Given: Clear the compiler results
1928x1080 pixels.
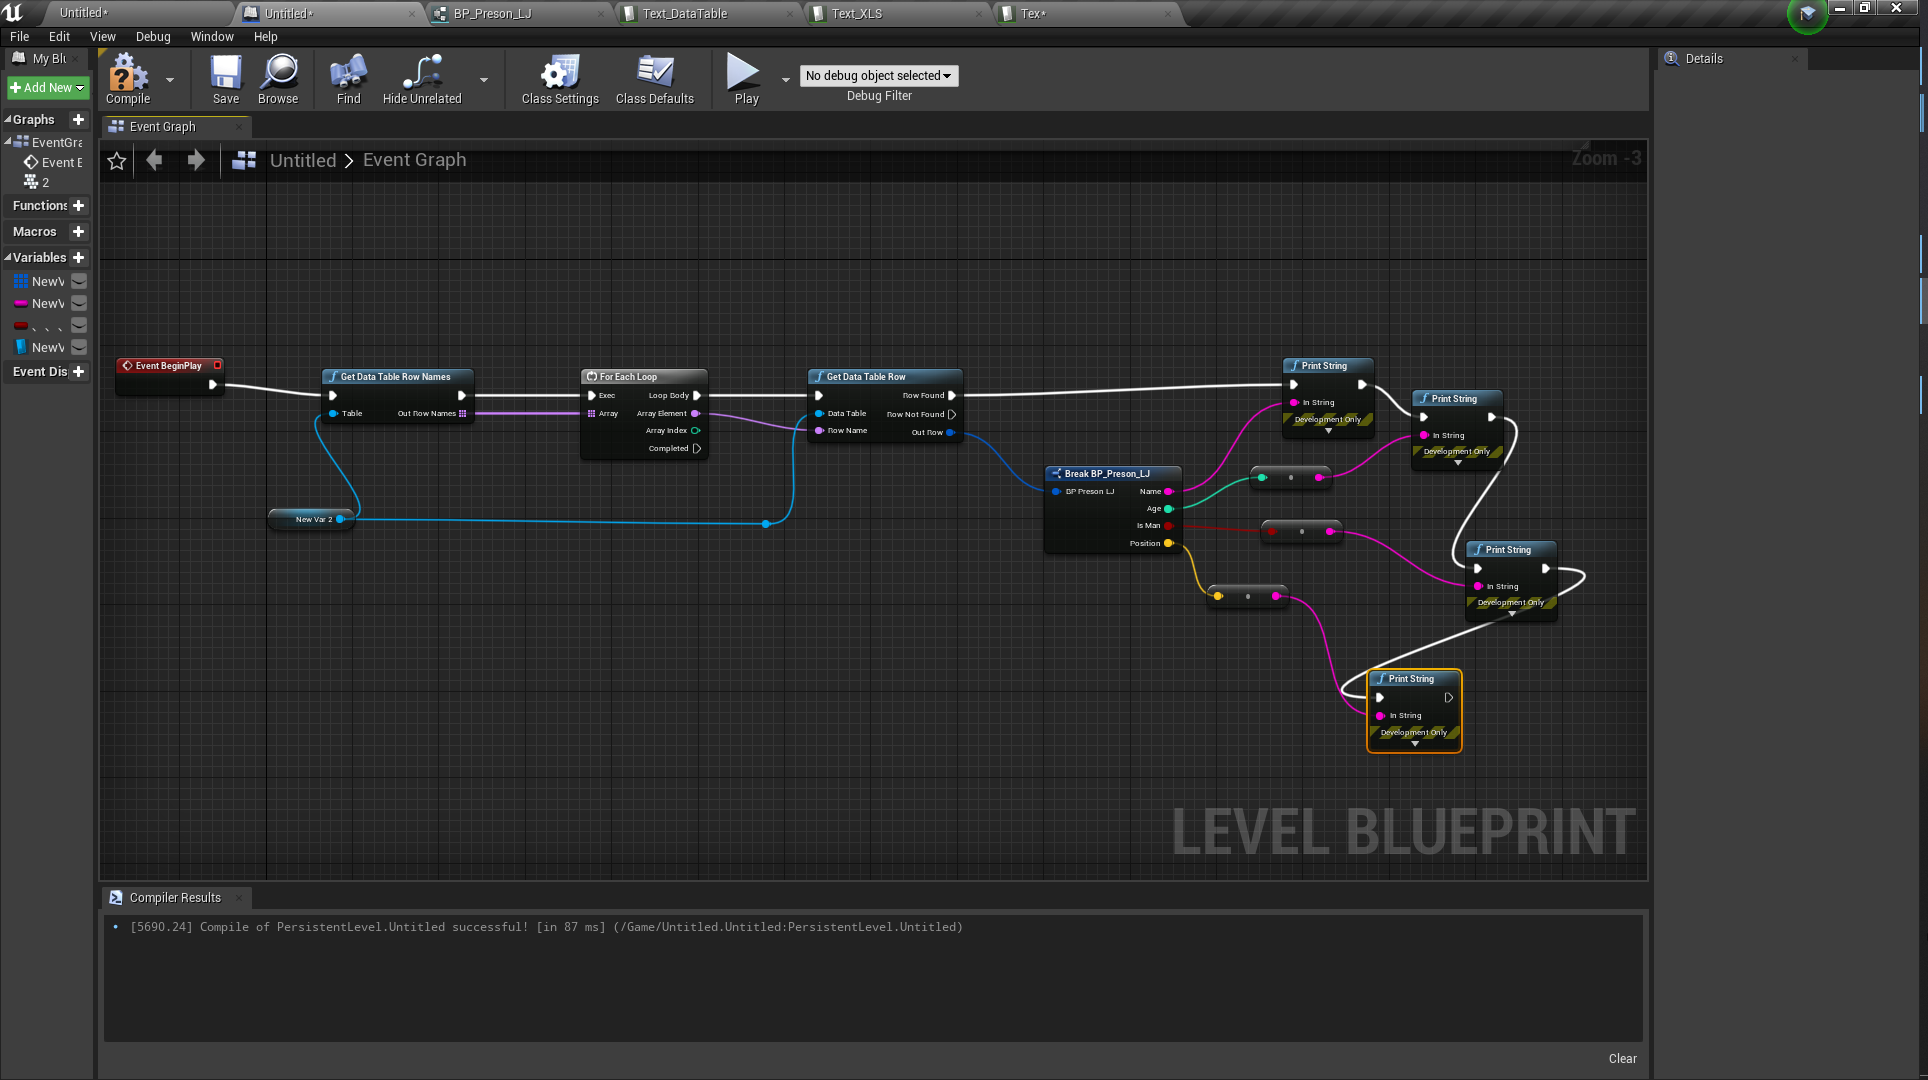Looking at the screenshot, I should coord(1622,1059).
